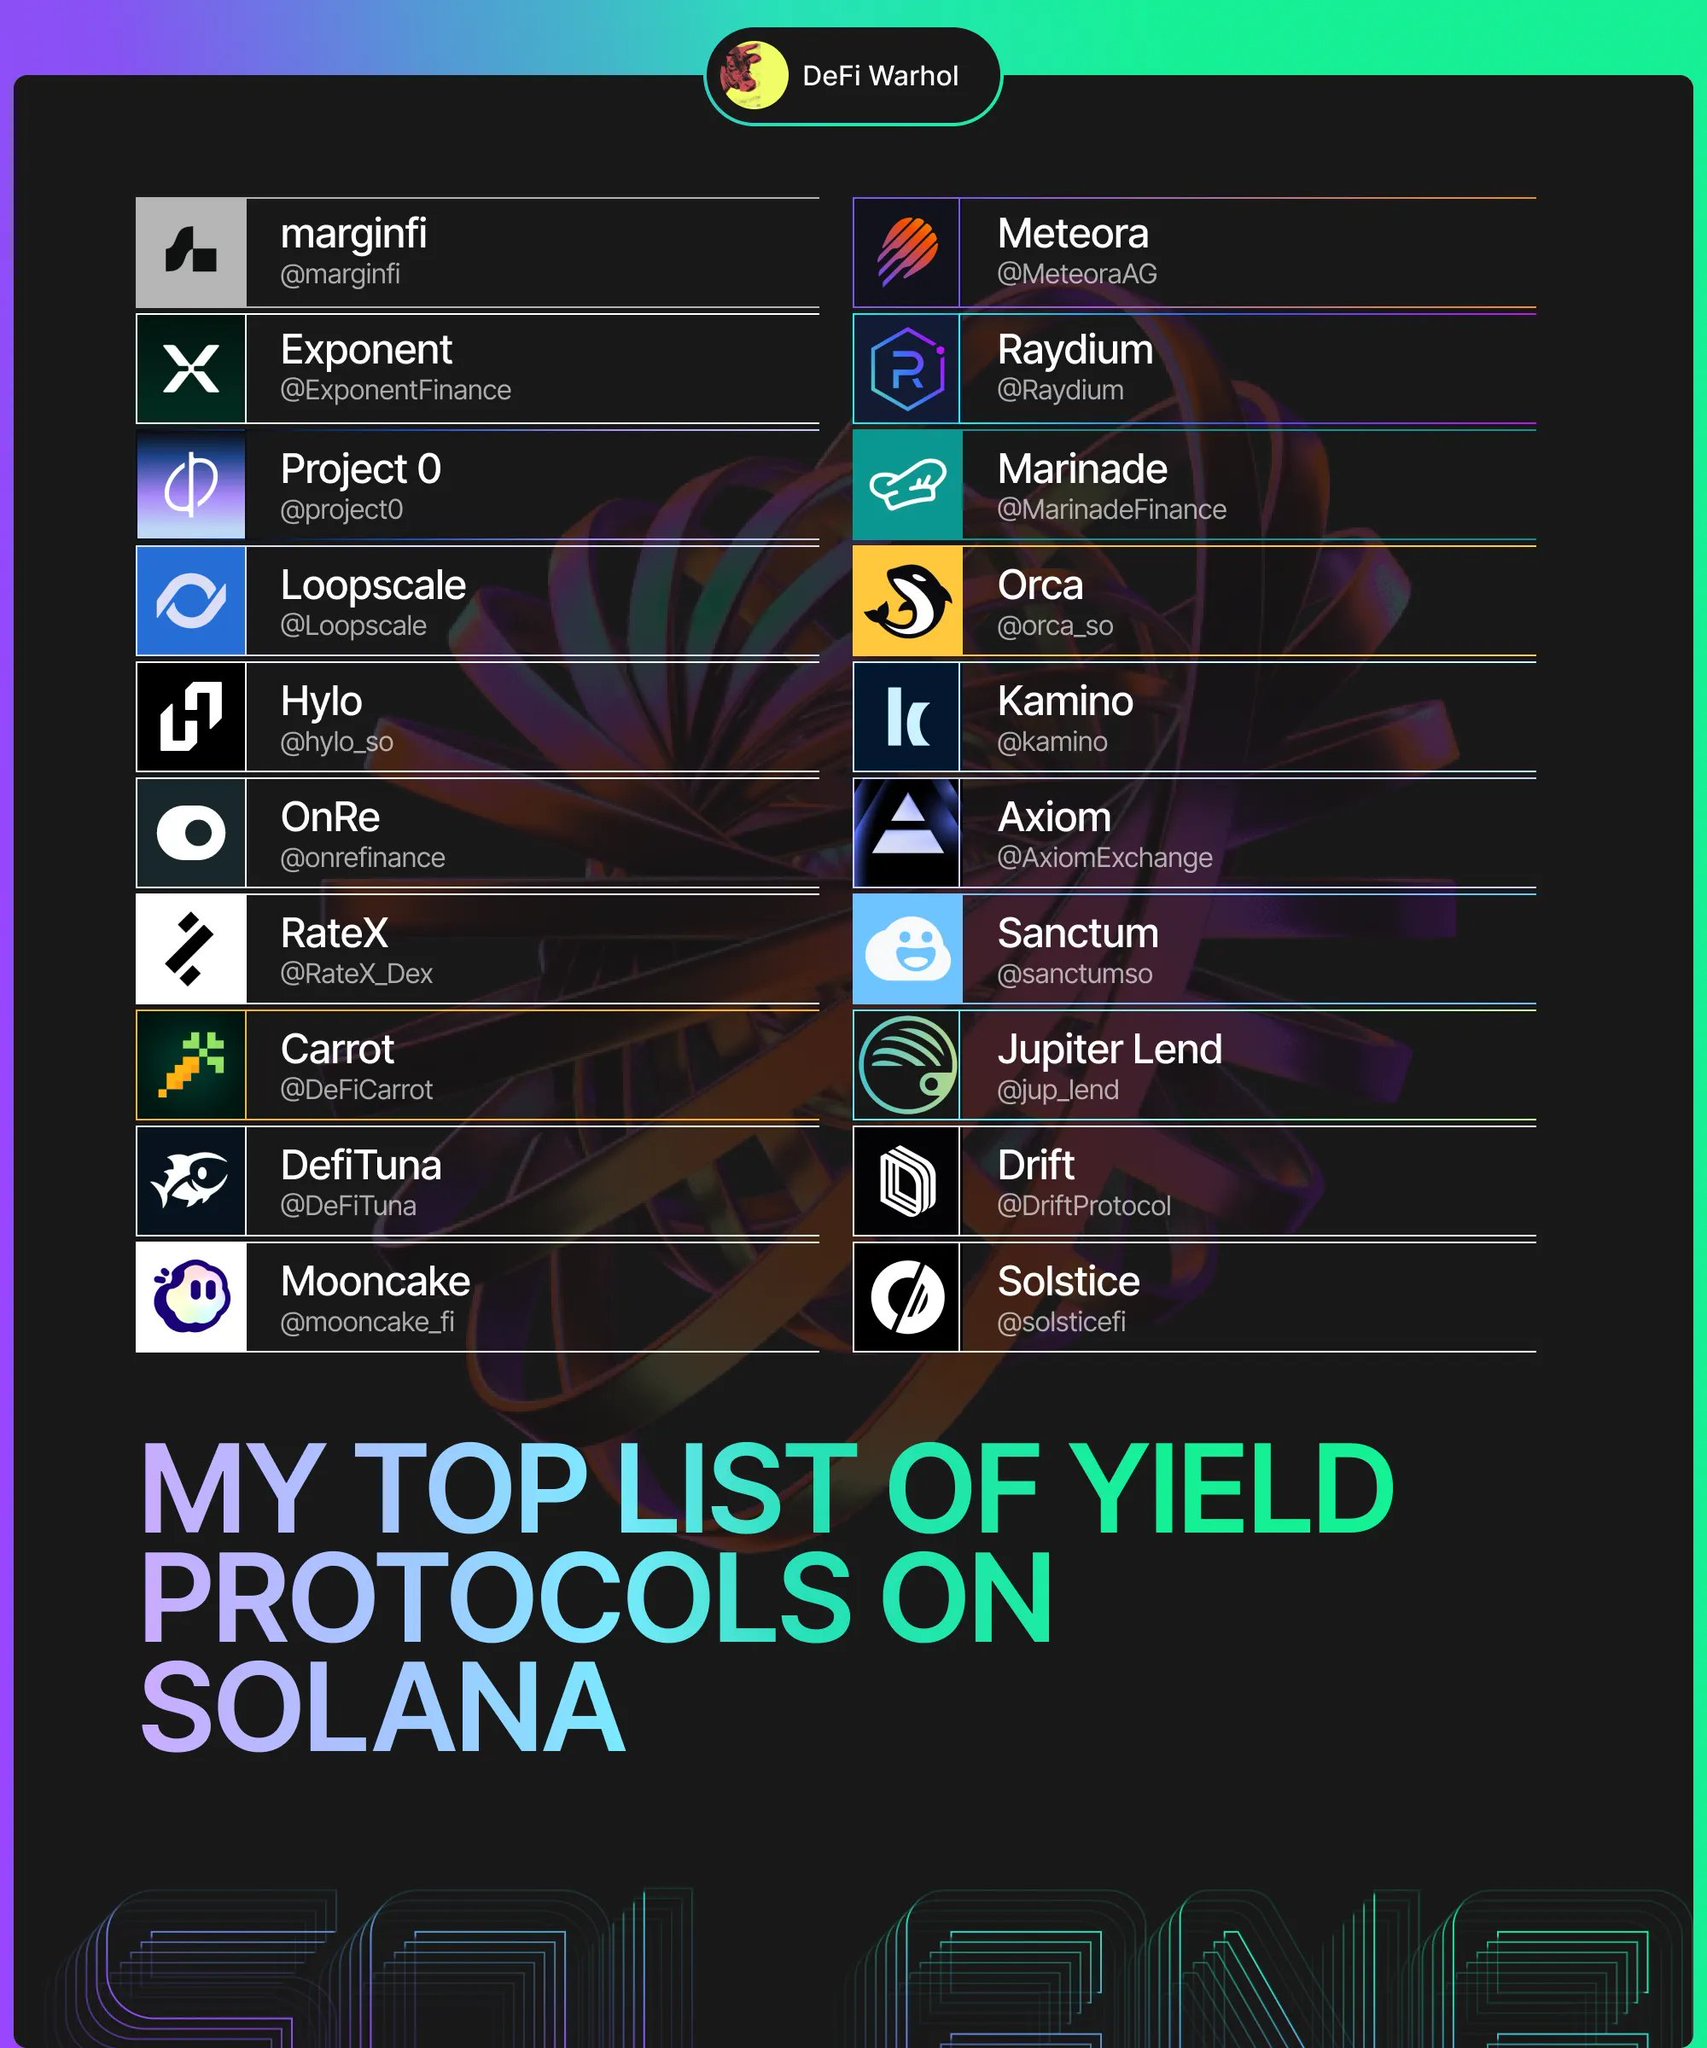Image resolution: width=1707 pixels, height=2048 pixels.
Task: Select the DefiTuna fish icon
Action: [x=191, y=1180]
